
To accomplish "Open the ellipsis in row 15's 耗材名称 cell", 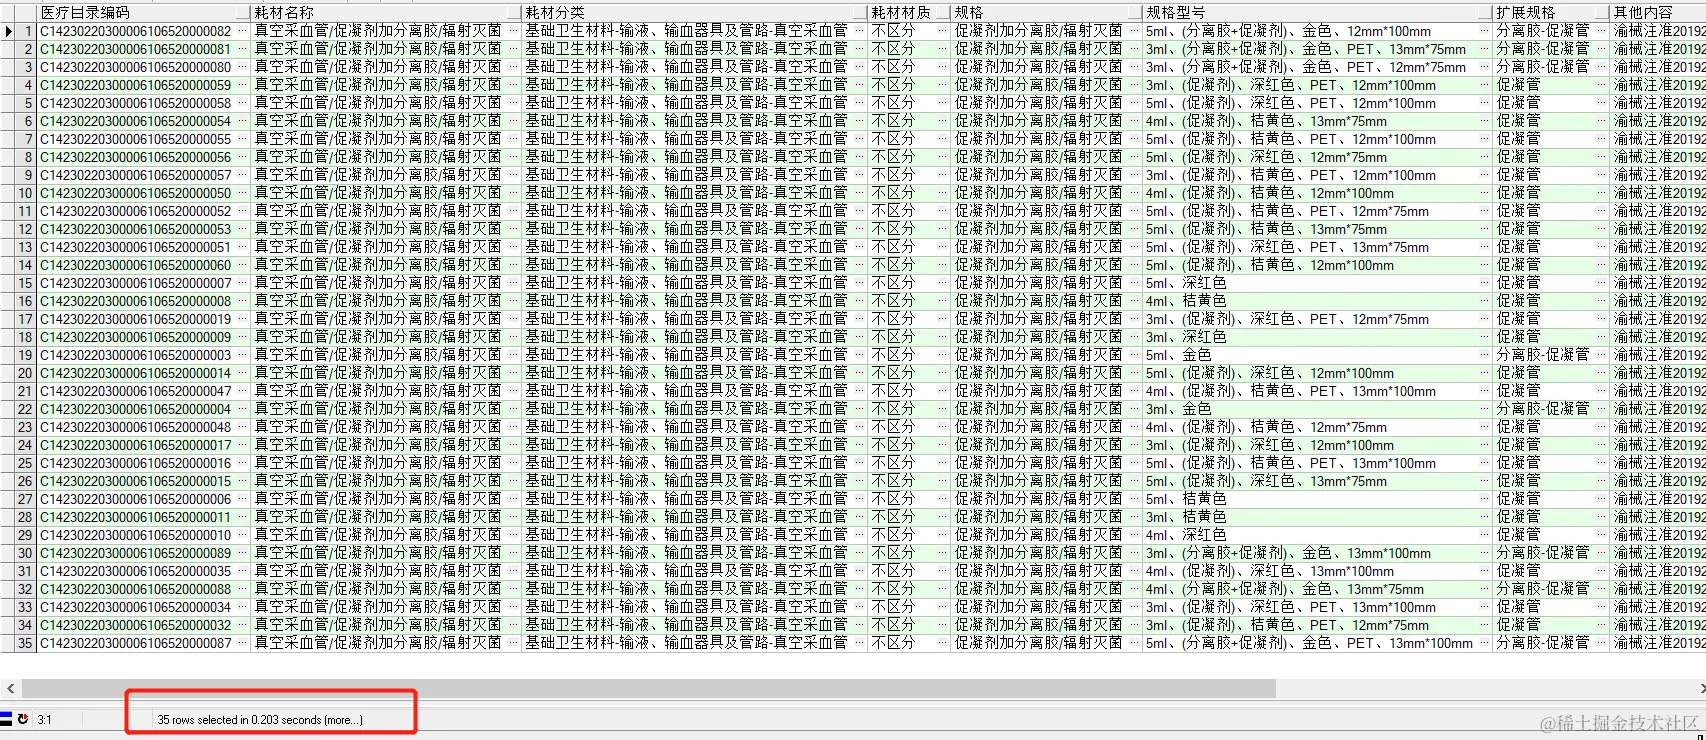I will pyautogui.click(x=514, y=283).
